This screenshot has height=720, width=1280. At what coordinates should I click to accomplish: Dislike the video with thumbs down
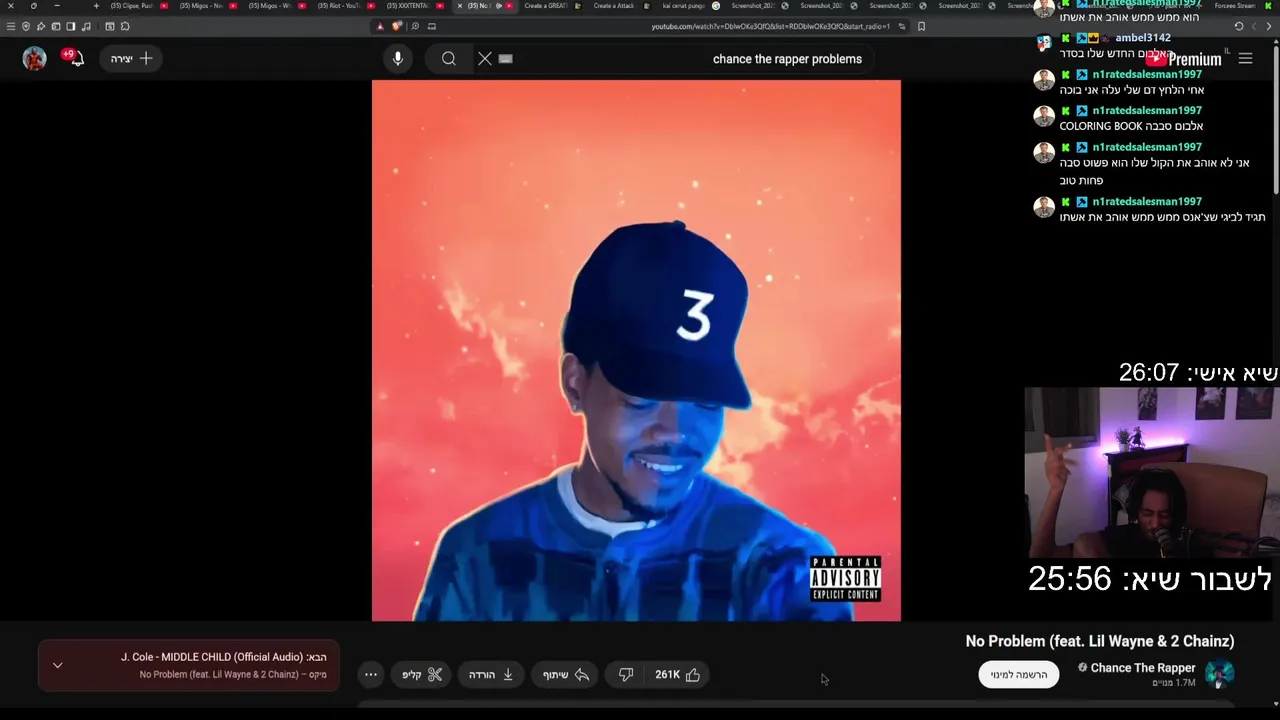[626, 675]
